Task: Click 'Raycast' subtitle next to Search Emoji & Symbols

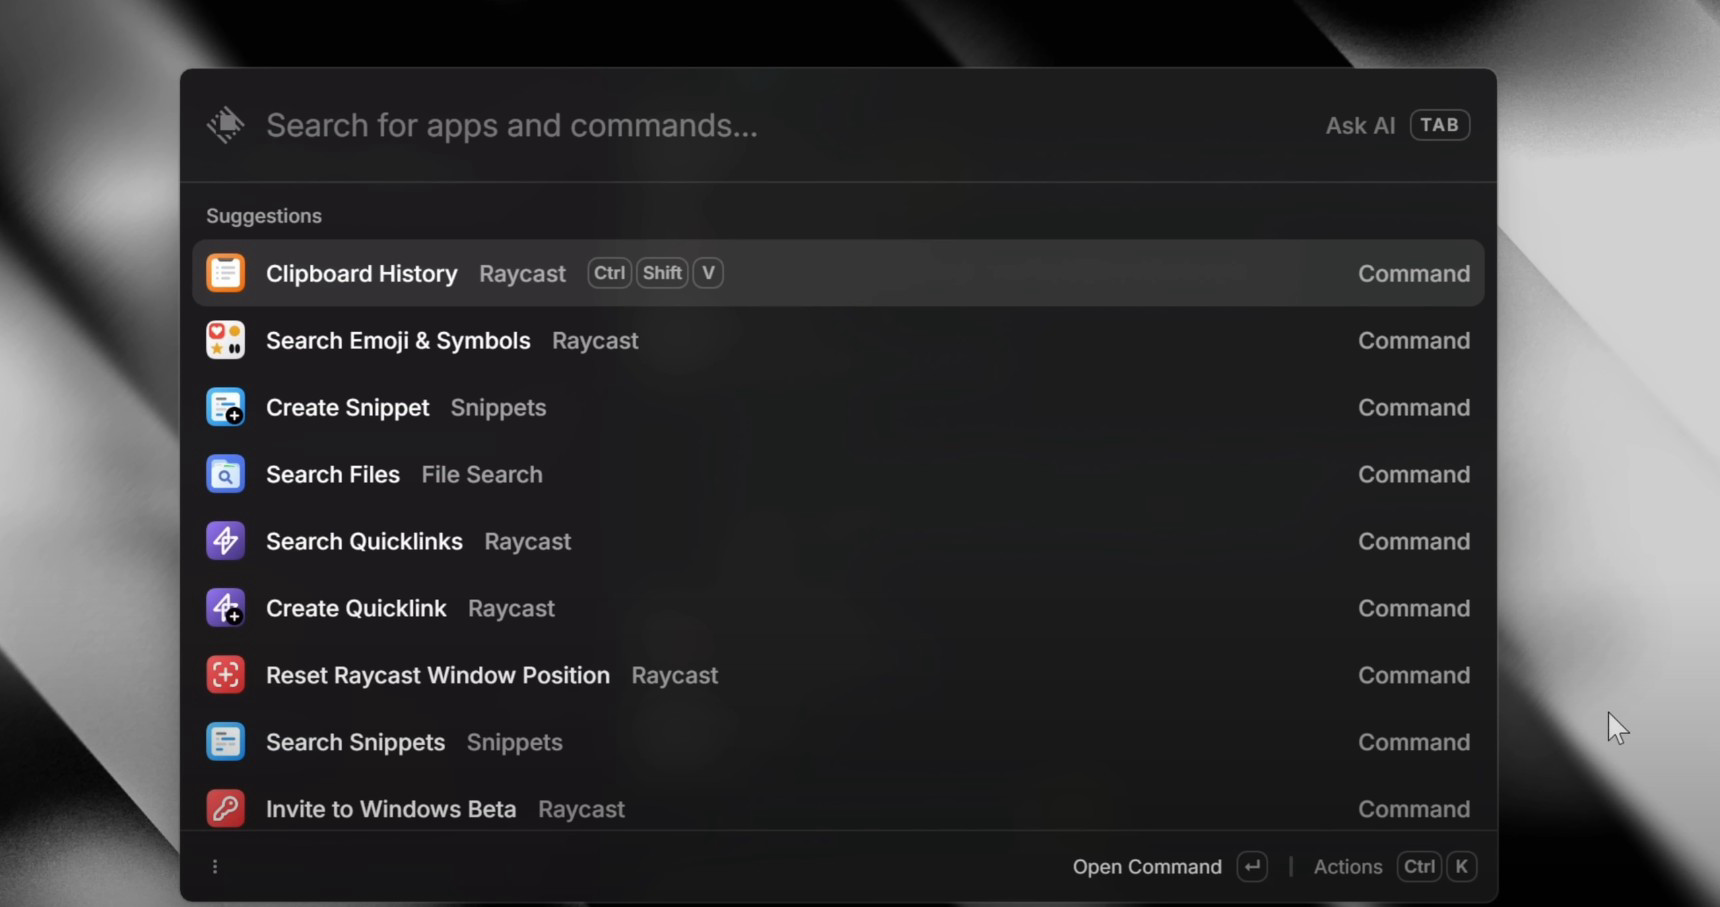Action: (x=595, y=340)
